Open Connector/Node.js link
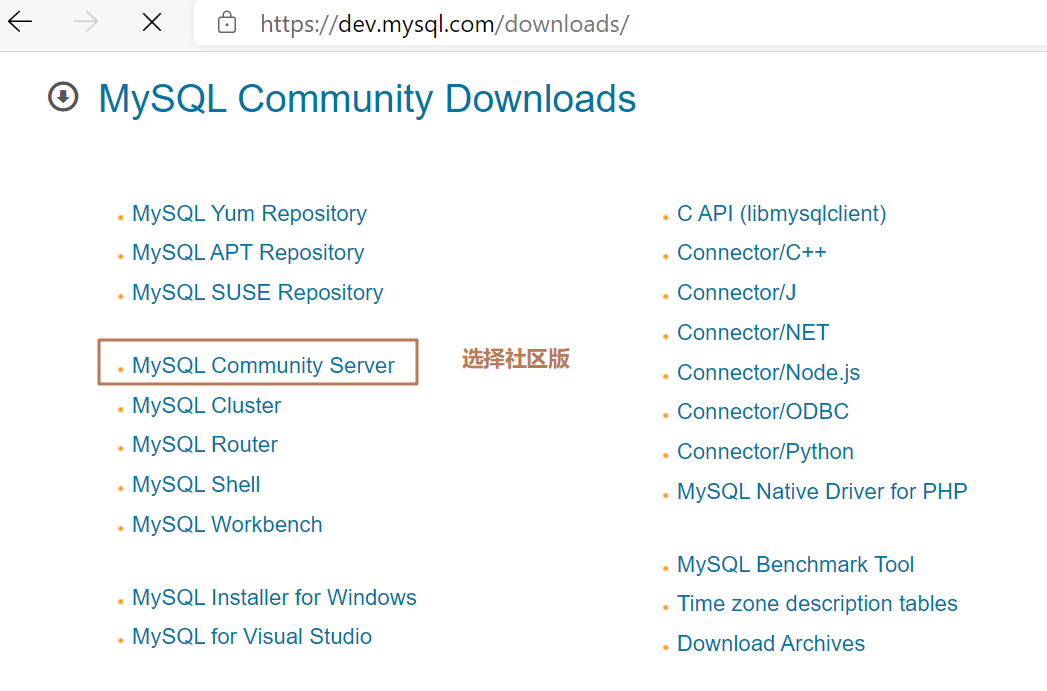This screenshot has height=691, width=1047. pos(768,372)
